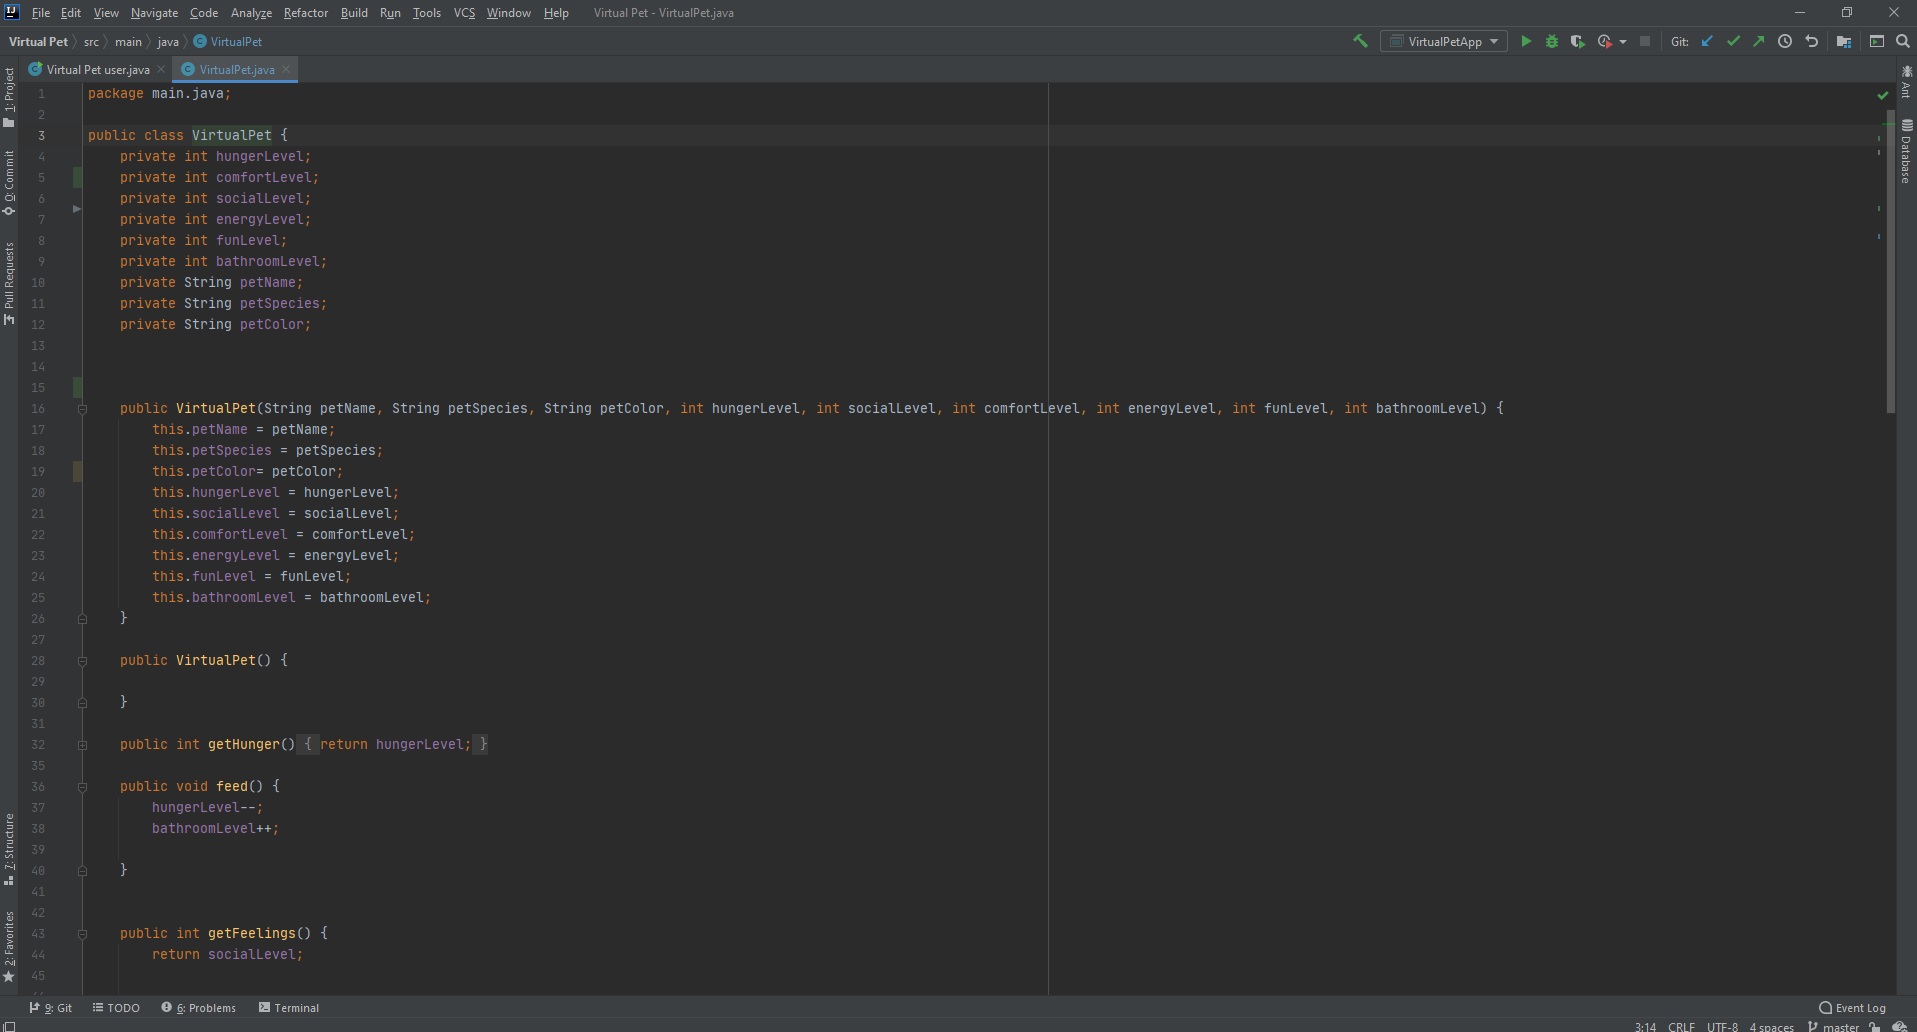Open the Navigate menu
This screenshot has height=1032, width=1917.
point(154,13)
